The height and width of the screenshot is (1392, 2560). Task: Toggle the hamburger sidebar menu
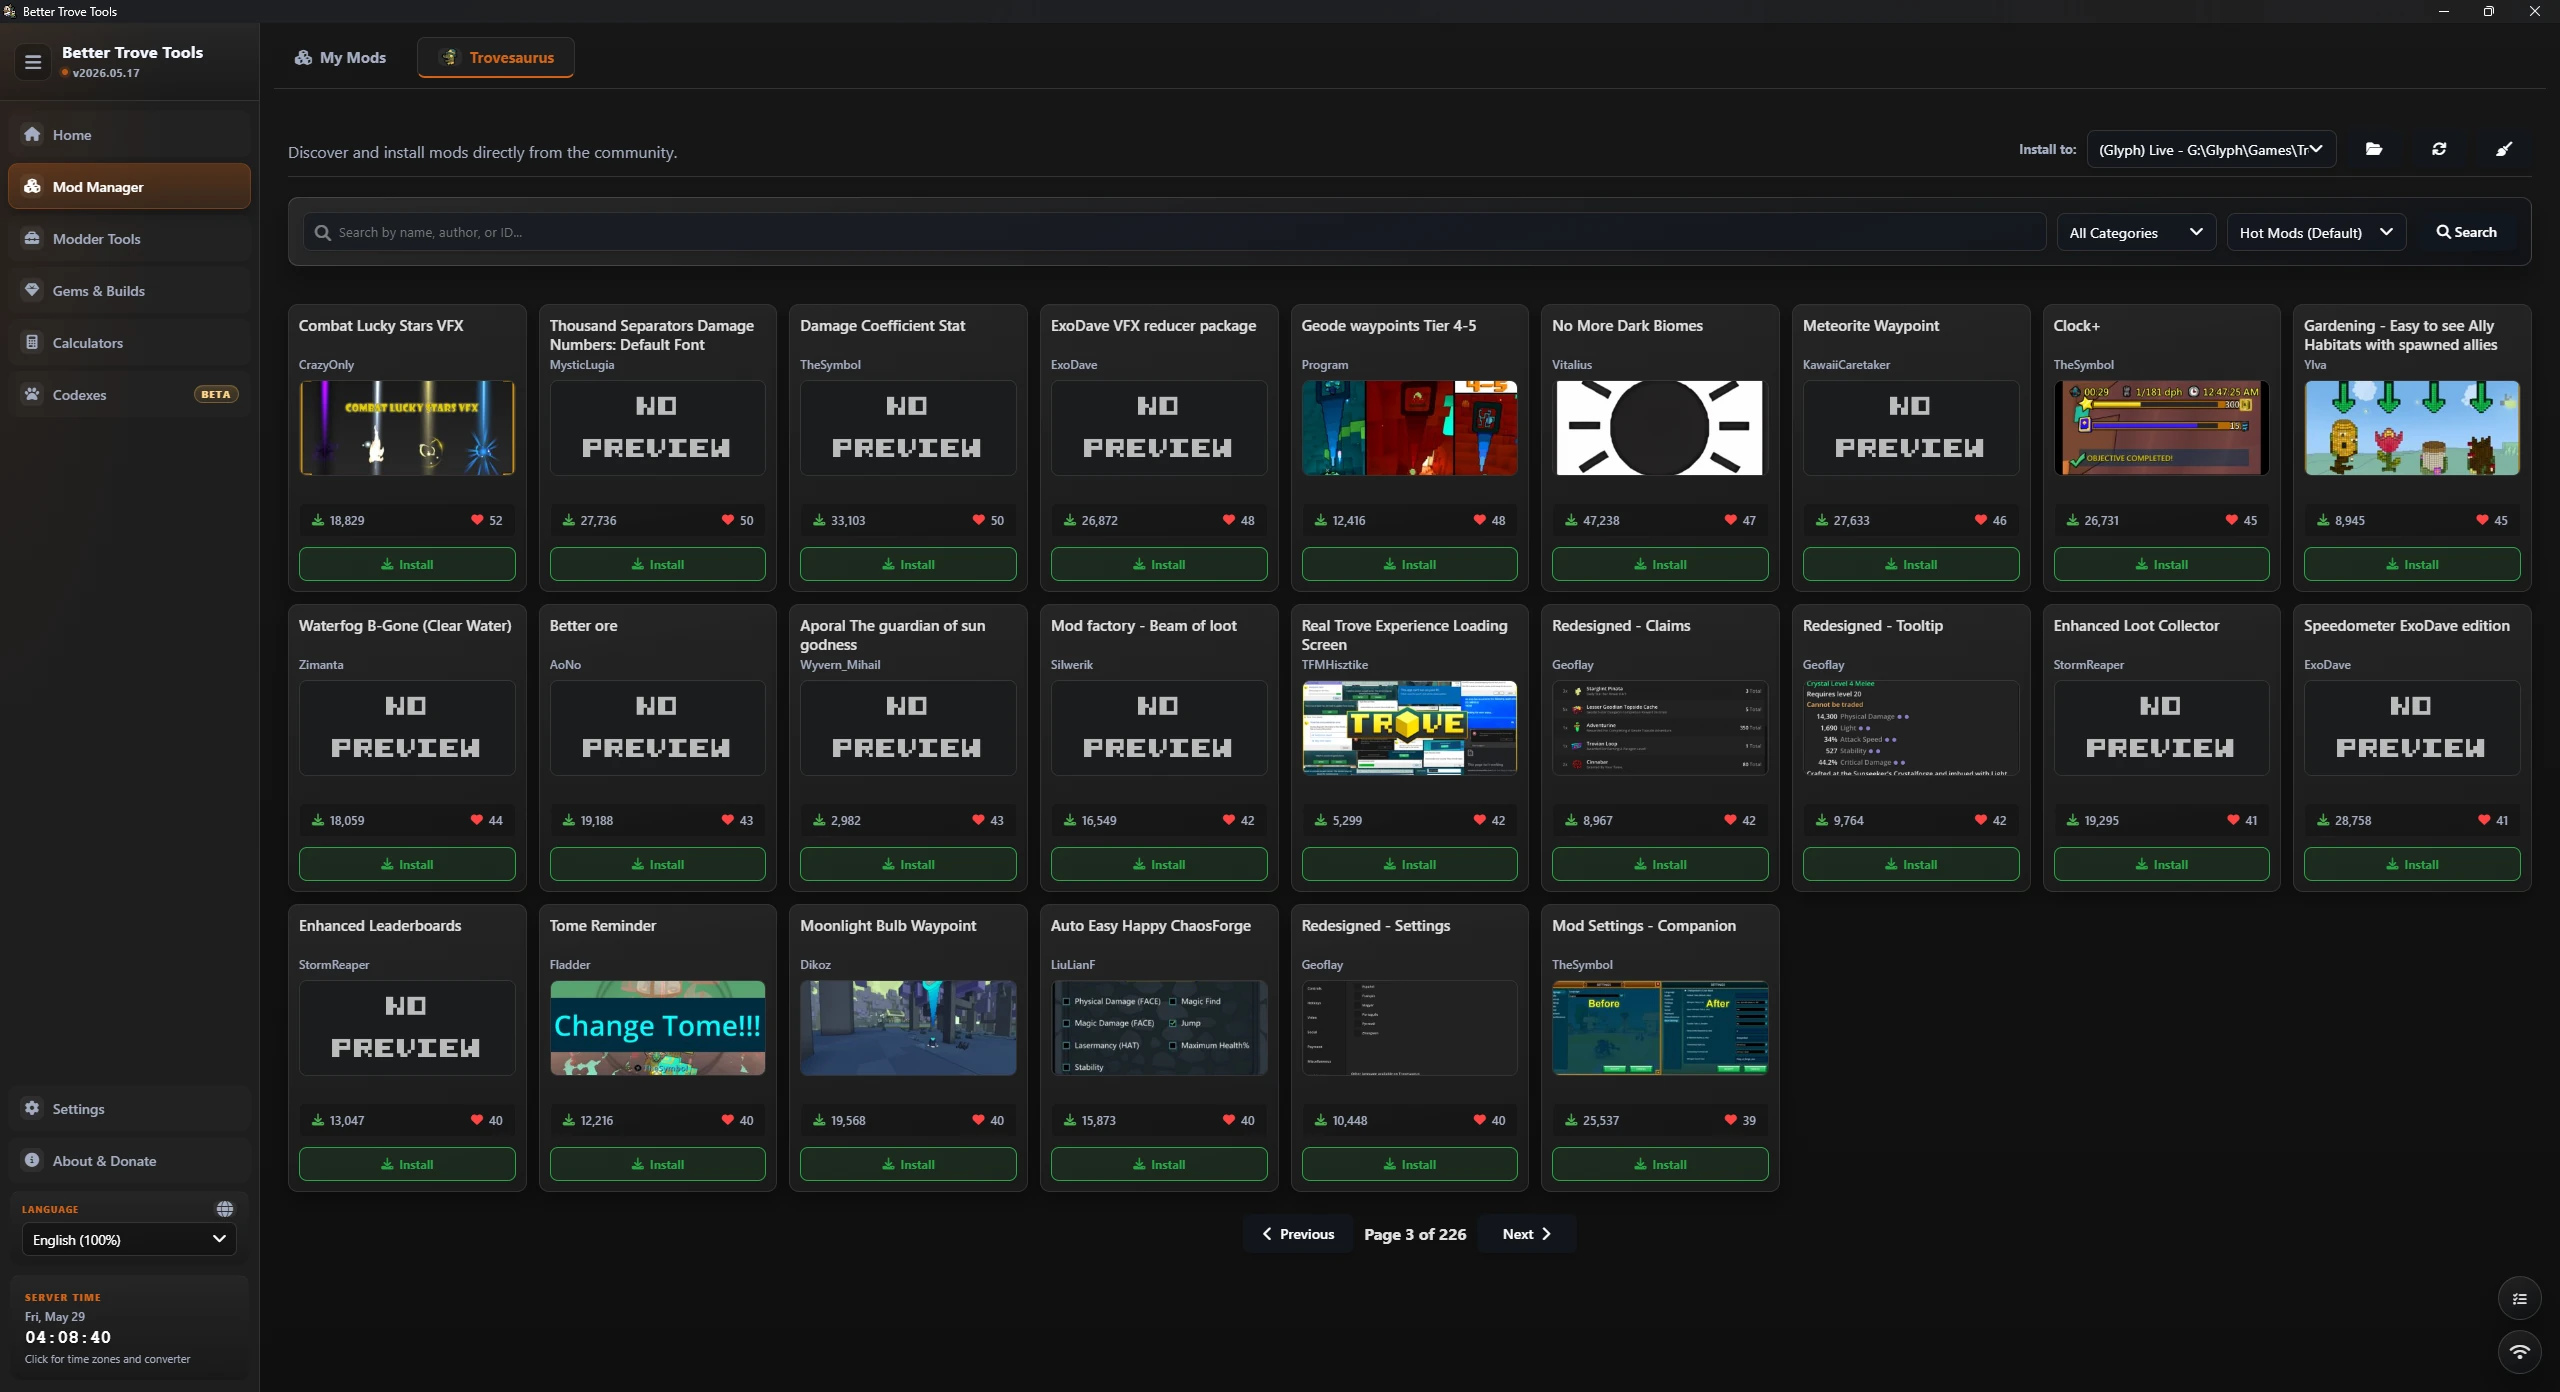(33, 62)
